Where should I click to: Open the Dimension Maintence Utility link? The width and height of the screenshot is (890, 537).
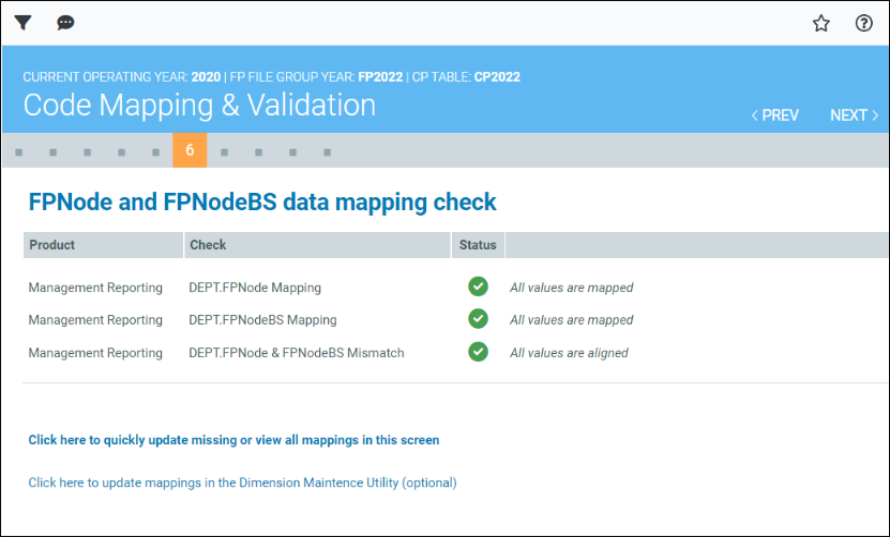point(242,482)
